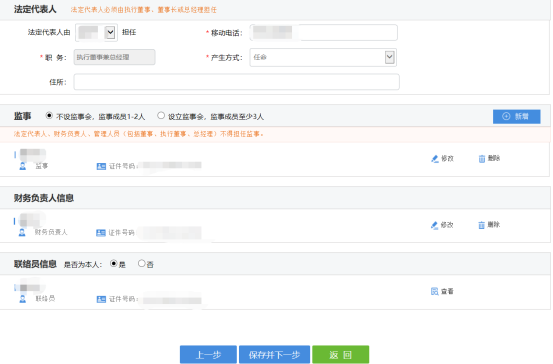The width and height of the screenshot is (553, 364).
Task: Click the disabled 职务 field
Action: pyautogui.click(x=114, y=57)
